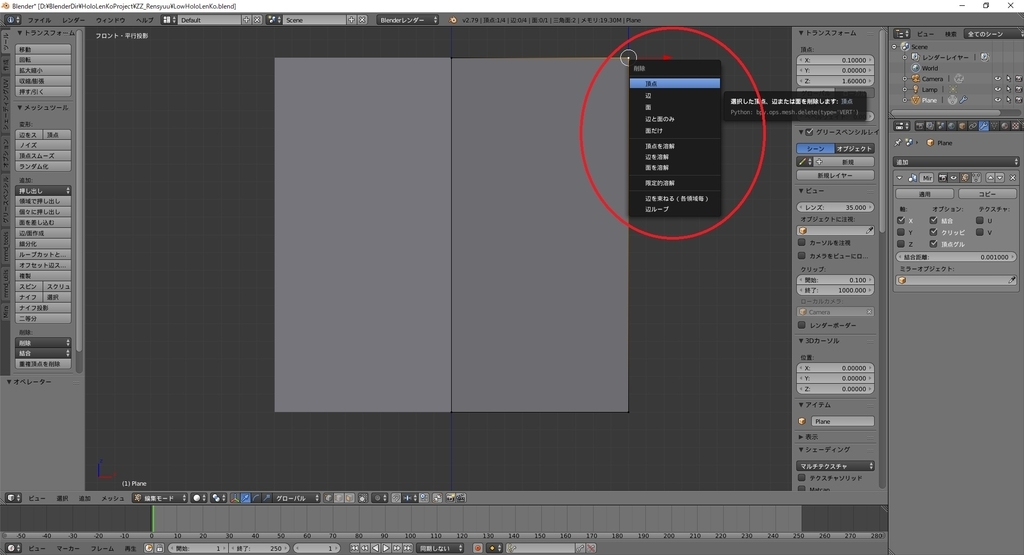1024x555 pixels.
Task: Remove mirror modifier with X icon
Action: pos(1013,178)
